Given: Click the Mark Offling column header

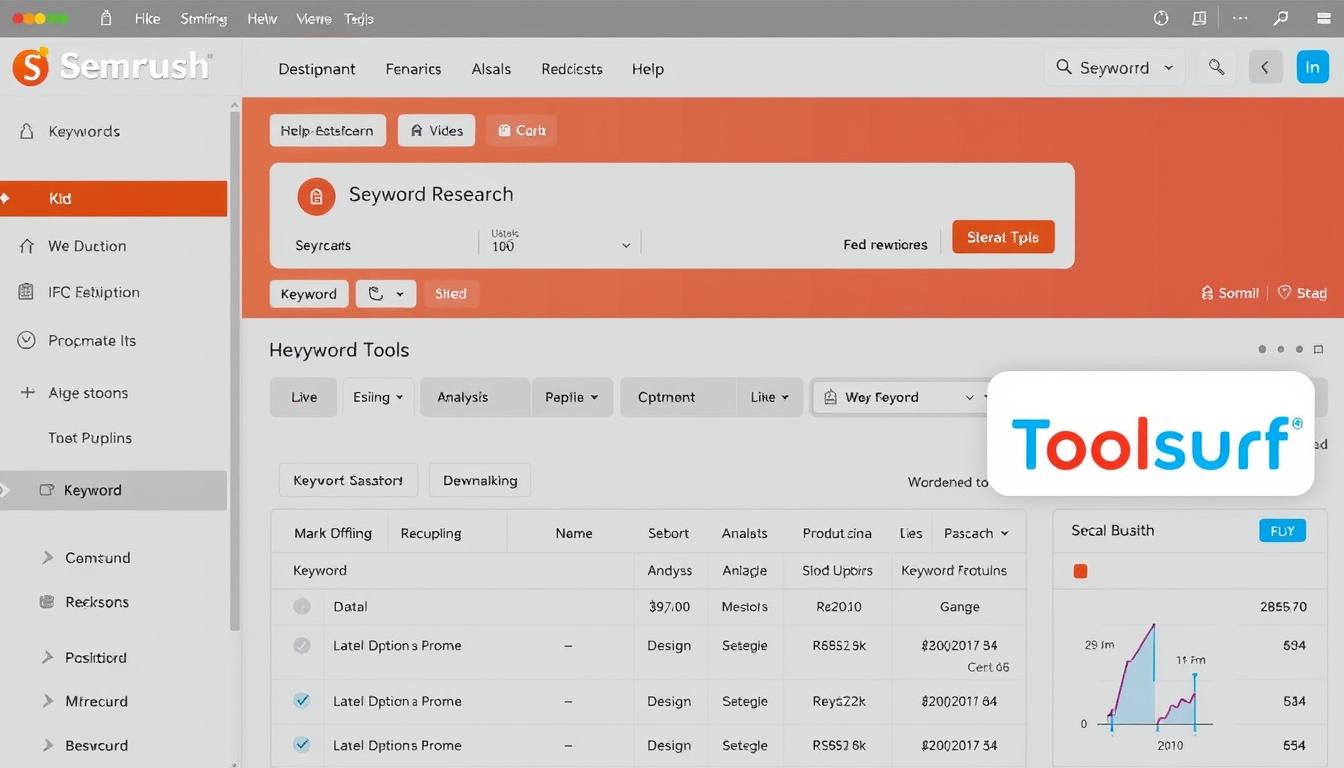Looking at the screenshot, I should click(x=333, y=533).
